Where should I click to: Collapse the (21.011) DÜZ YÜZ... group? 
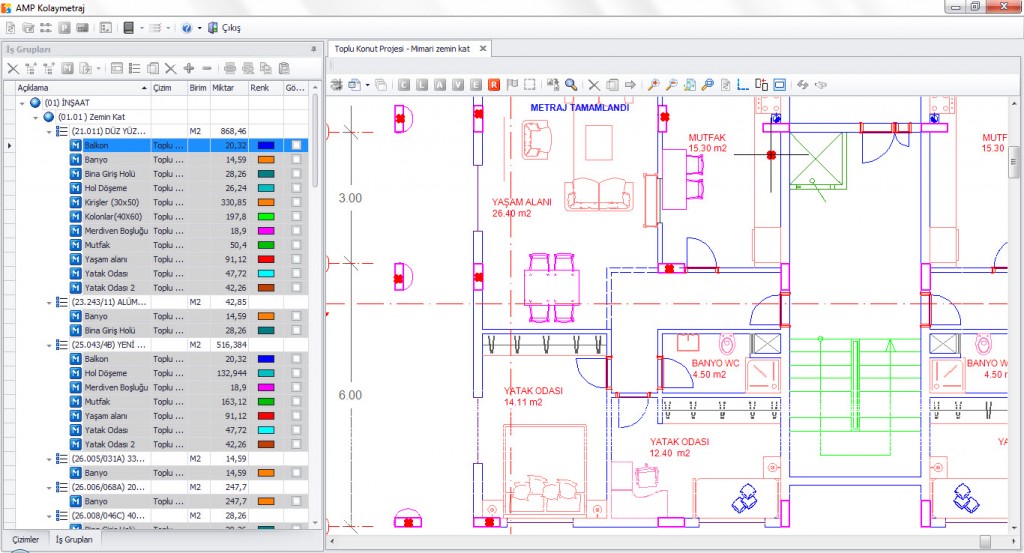tap(48, 131)
